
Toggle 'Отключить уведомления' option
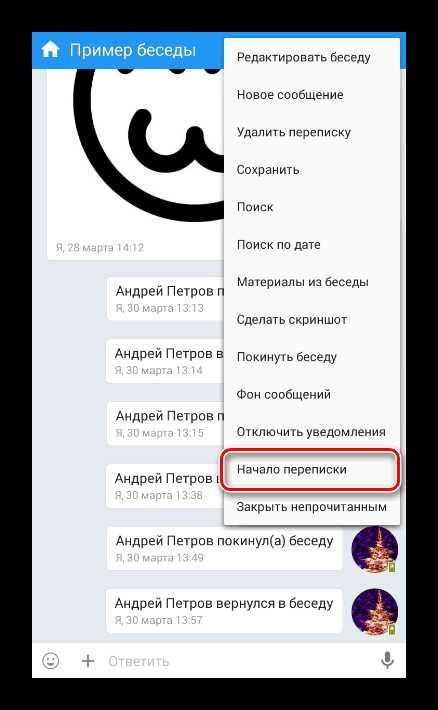click(312, 432)
